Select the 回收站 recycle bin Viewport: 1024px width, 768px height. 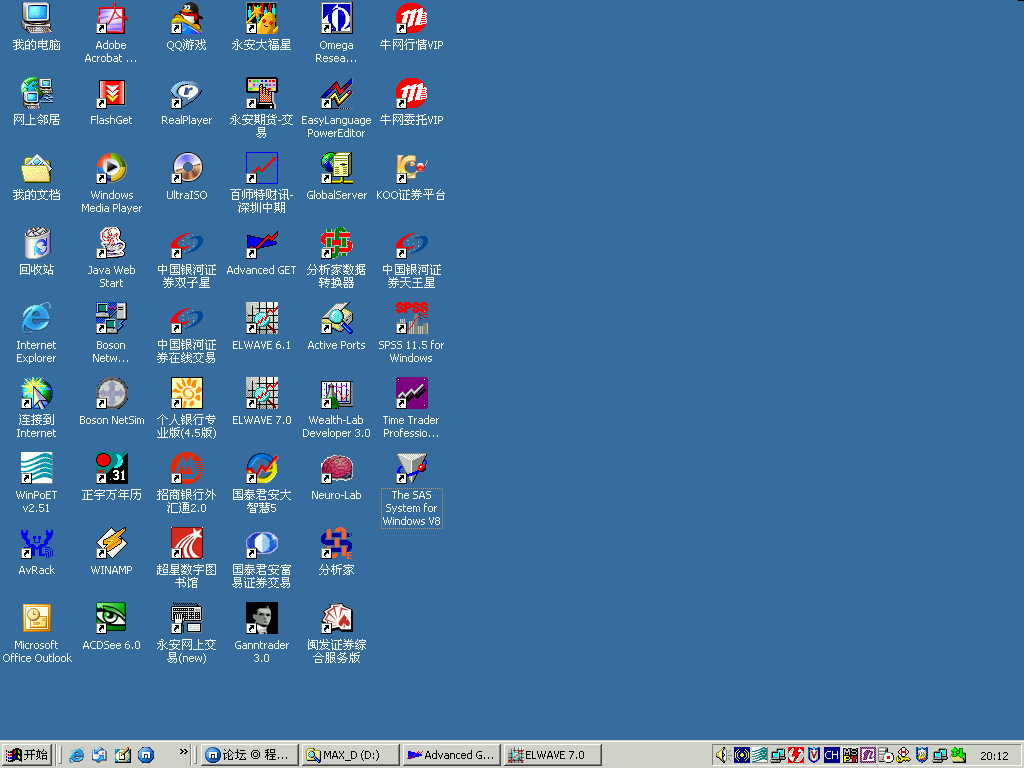pyautogui.click(x=37, y=244)
